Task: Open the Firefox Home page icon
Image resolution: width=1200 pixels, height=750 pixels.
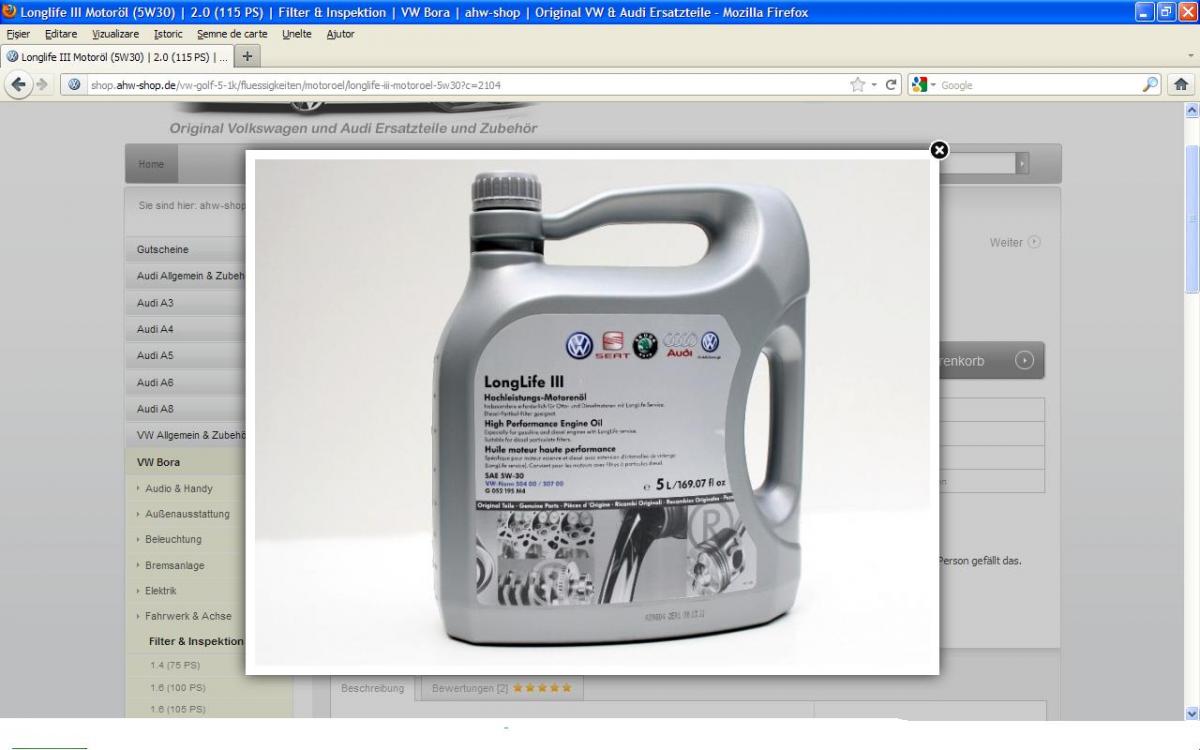Action: [1181, 85]
